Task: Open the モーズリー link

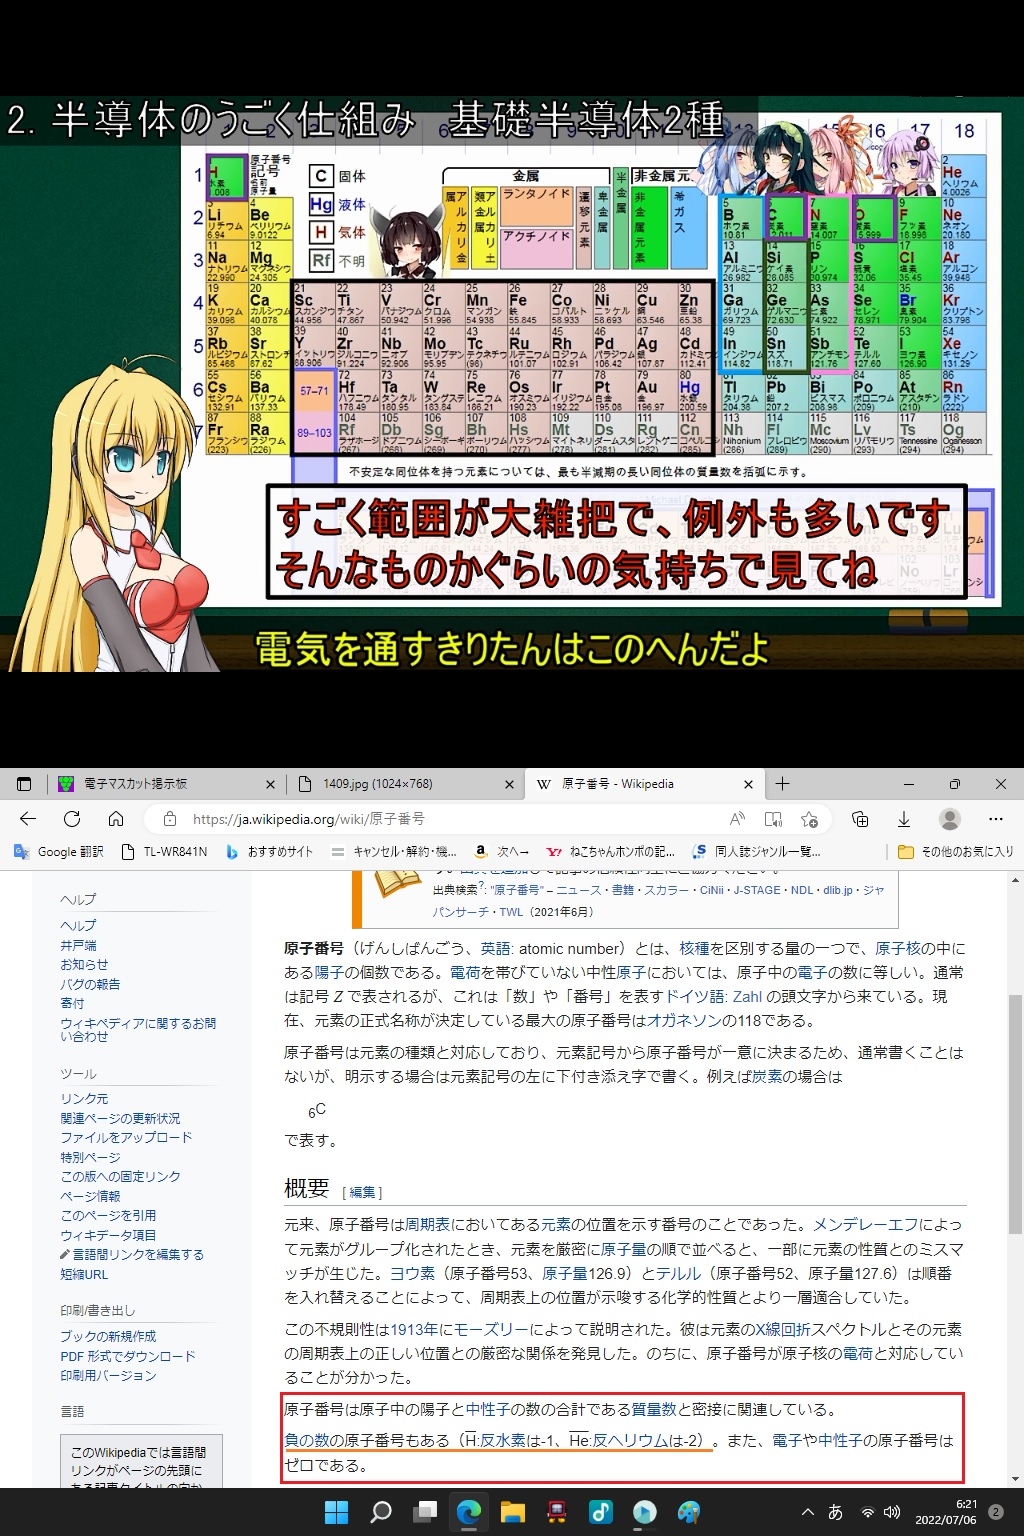Action: [x=493, y=1330]
